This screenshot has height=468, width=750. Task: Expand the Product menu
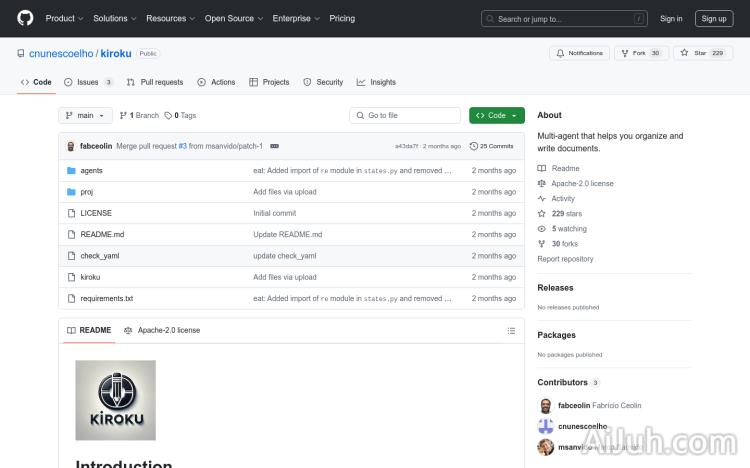pos(64,18)
